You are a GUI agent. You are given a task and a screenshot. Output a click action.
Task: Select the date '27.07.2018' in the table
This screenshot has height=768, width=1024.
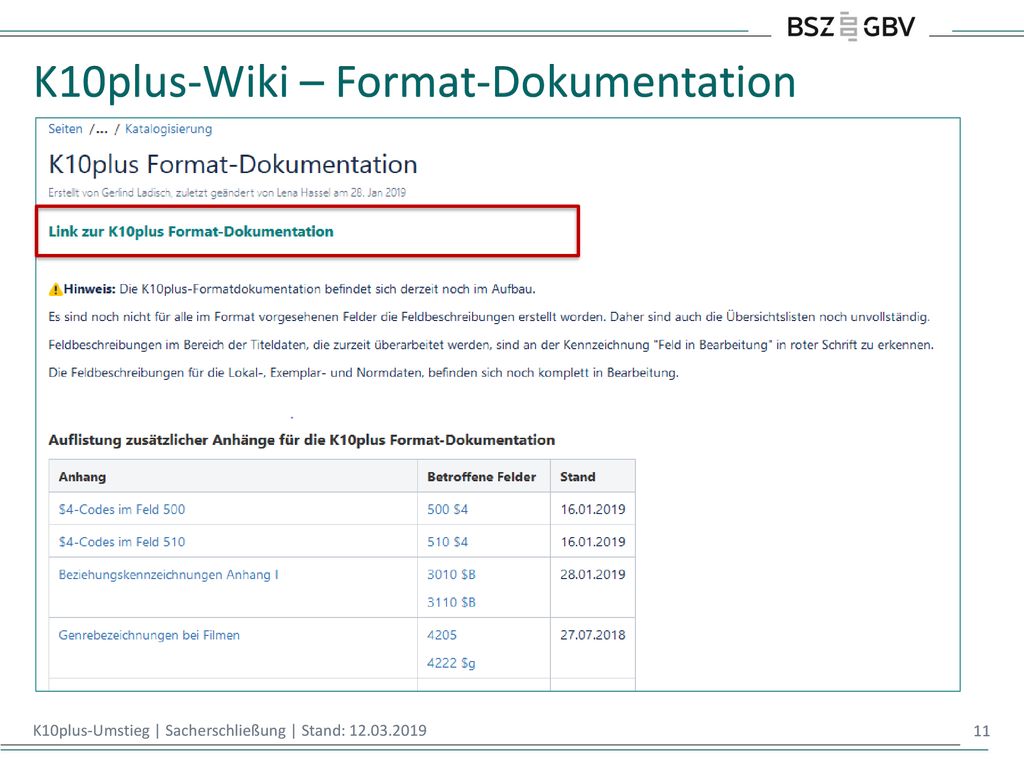(x=593, y=635)
